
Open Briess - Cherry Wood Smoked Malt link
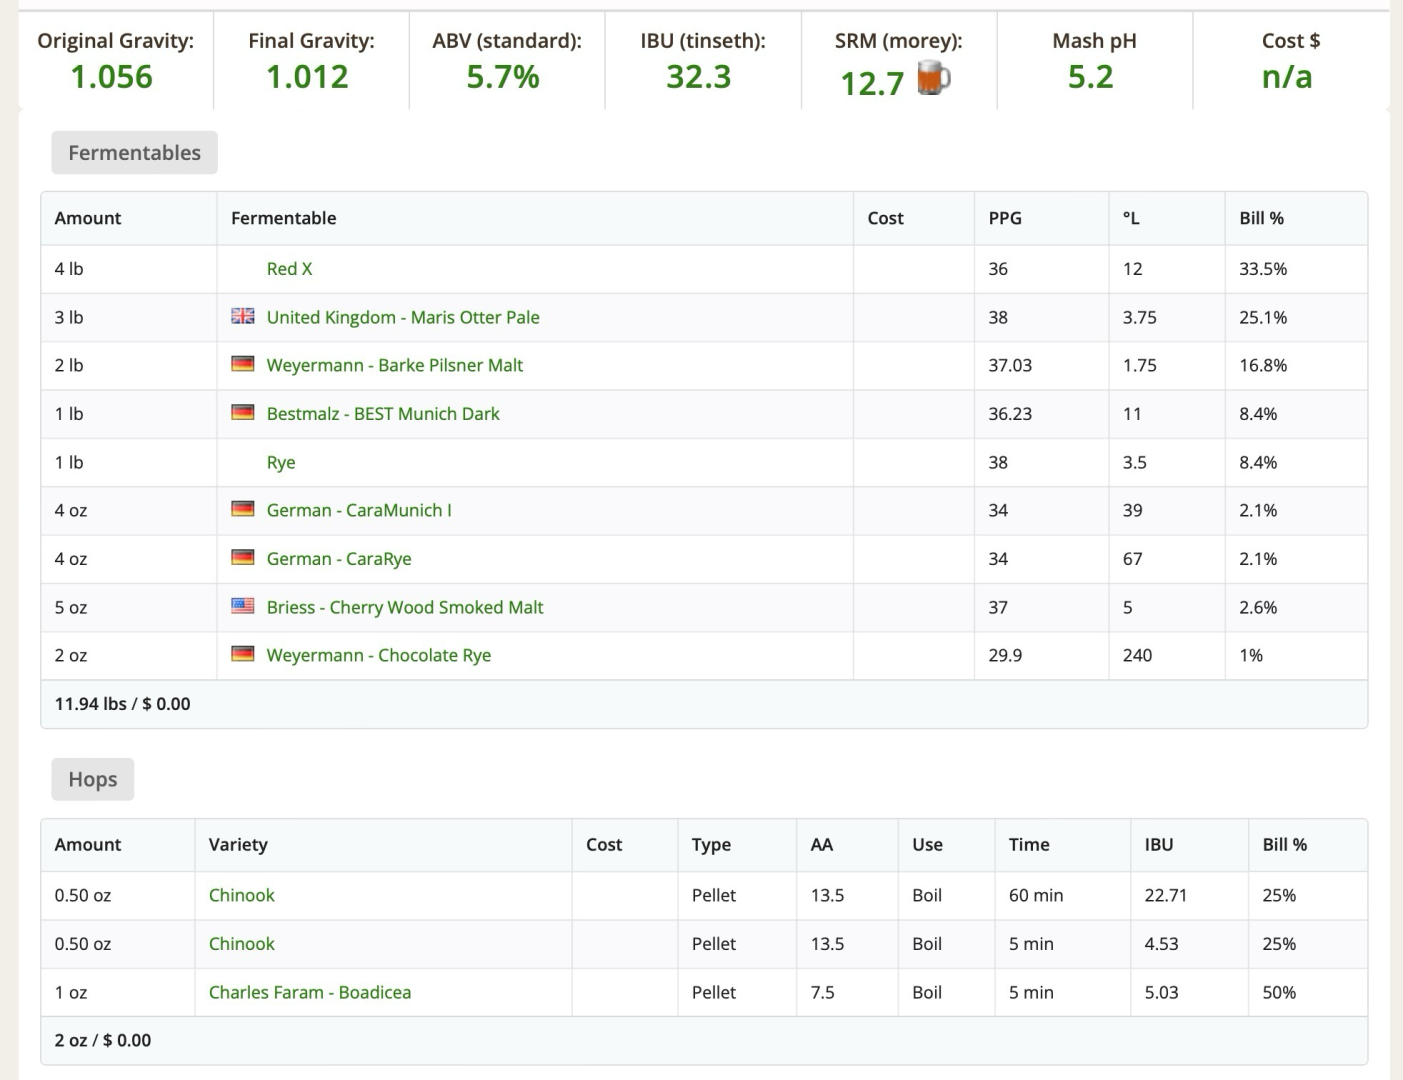[405, 607]
